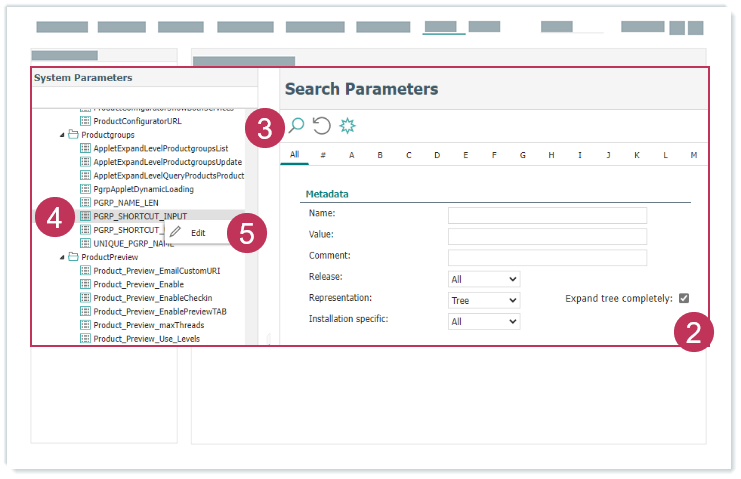Select the letter E filter tab

tap(466, 155)
